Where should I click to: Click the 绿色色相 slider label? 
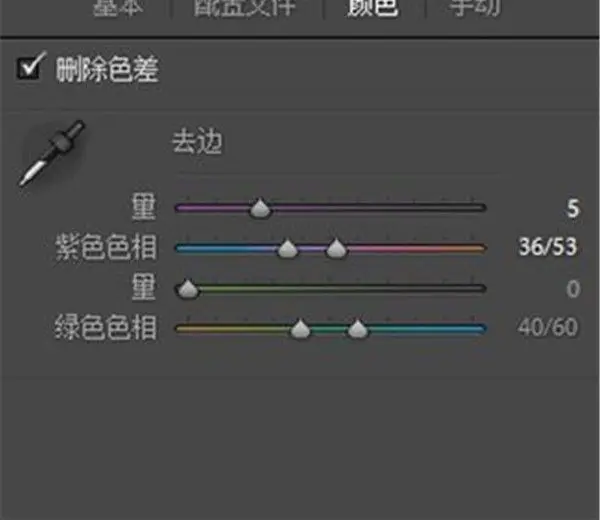point(106,328)
